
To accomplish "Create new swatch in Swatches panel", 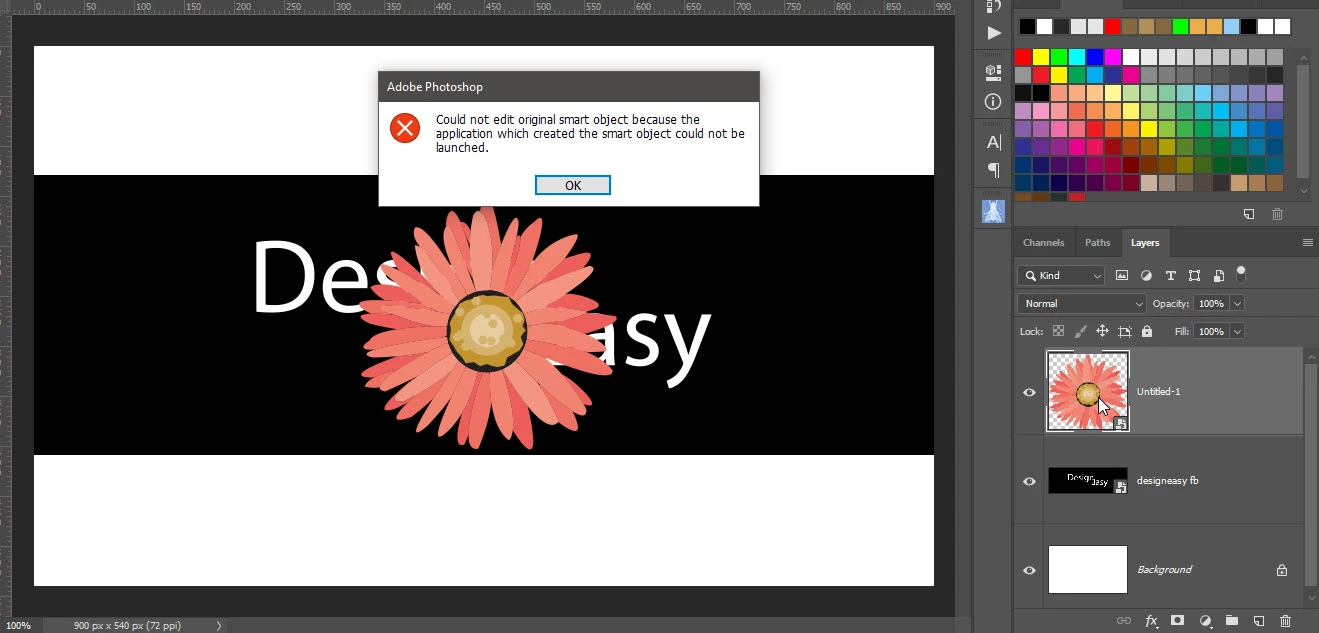I will click(1249, 214).
